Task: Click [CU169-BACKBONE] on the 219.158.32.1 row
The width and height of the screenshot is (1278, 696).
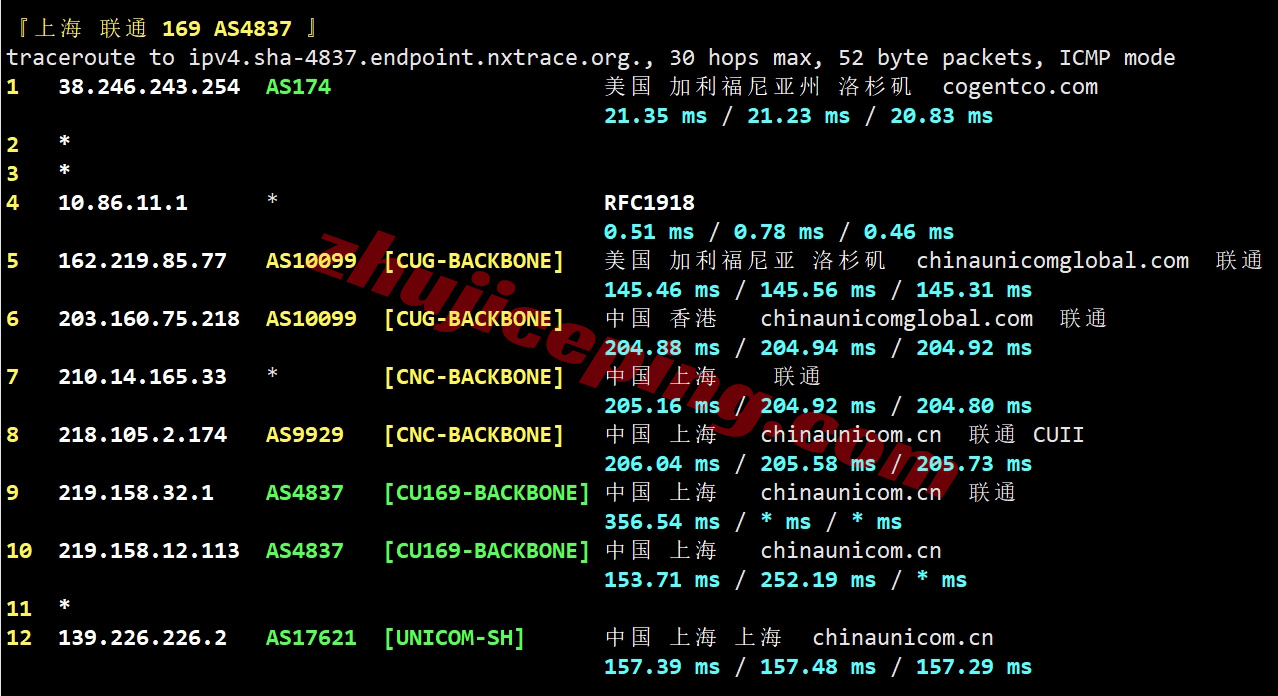Action: [x=487, y=493]
